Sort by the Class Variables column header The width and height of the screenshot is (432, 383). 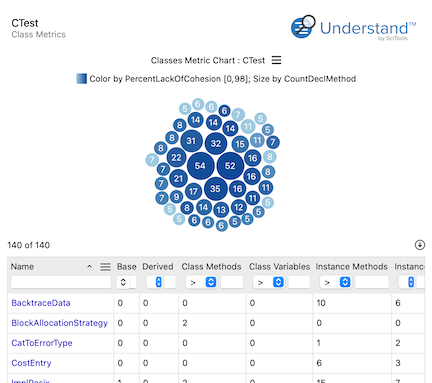279,267
